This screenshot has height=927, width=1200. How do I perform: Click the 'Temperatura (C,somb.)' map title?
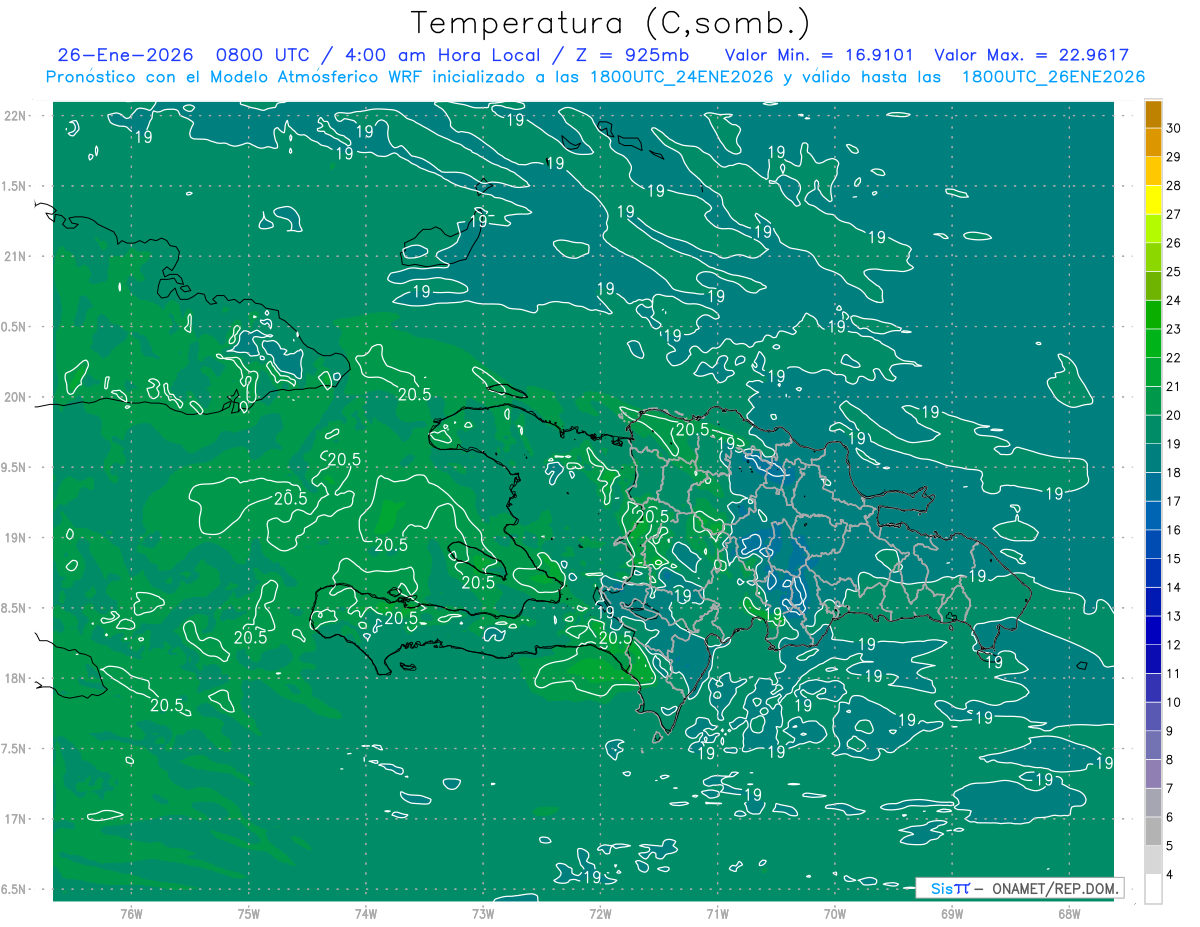pyautogui.click(x=611, y=23)
